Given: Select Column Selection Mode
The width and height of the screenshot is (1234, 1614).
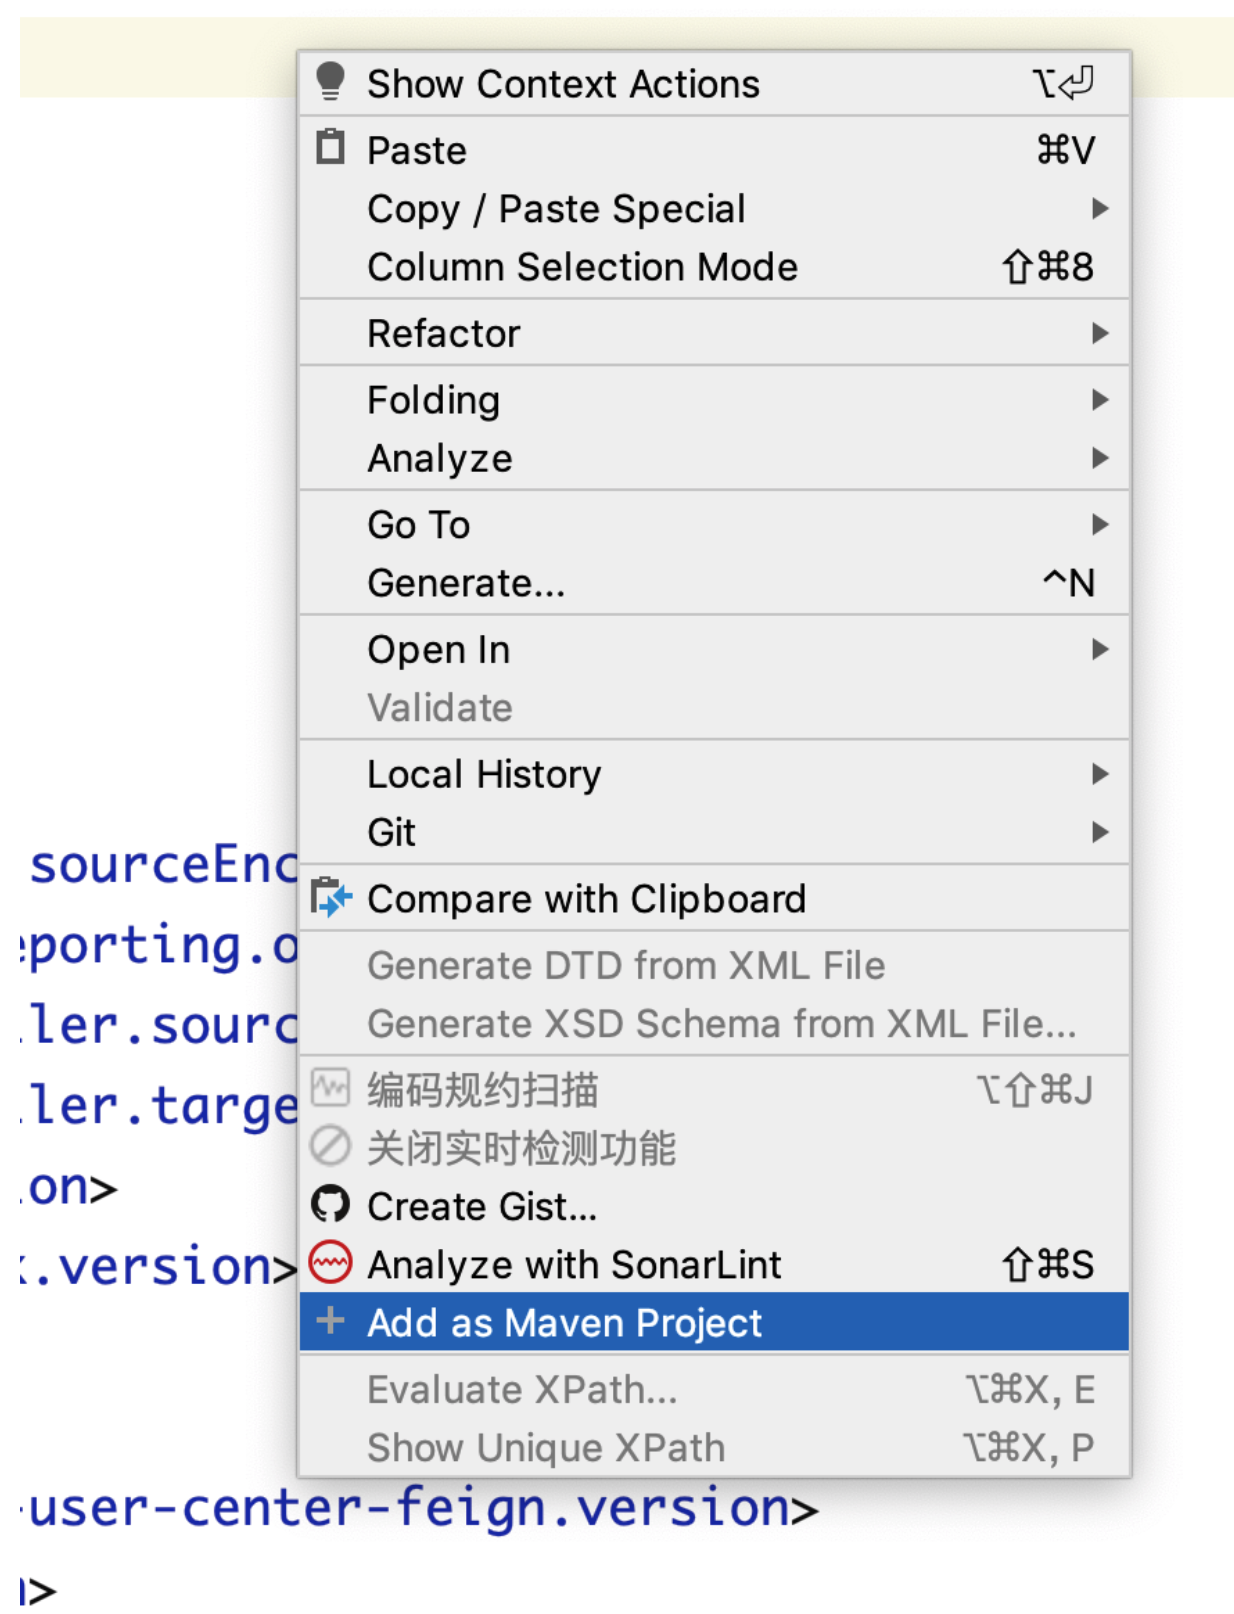Looking at the screenshot, I should pos(582,267).
